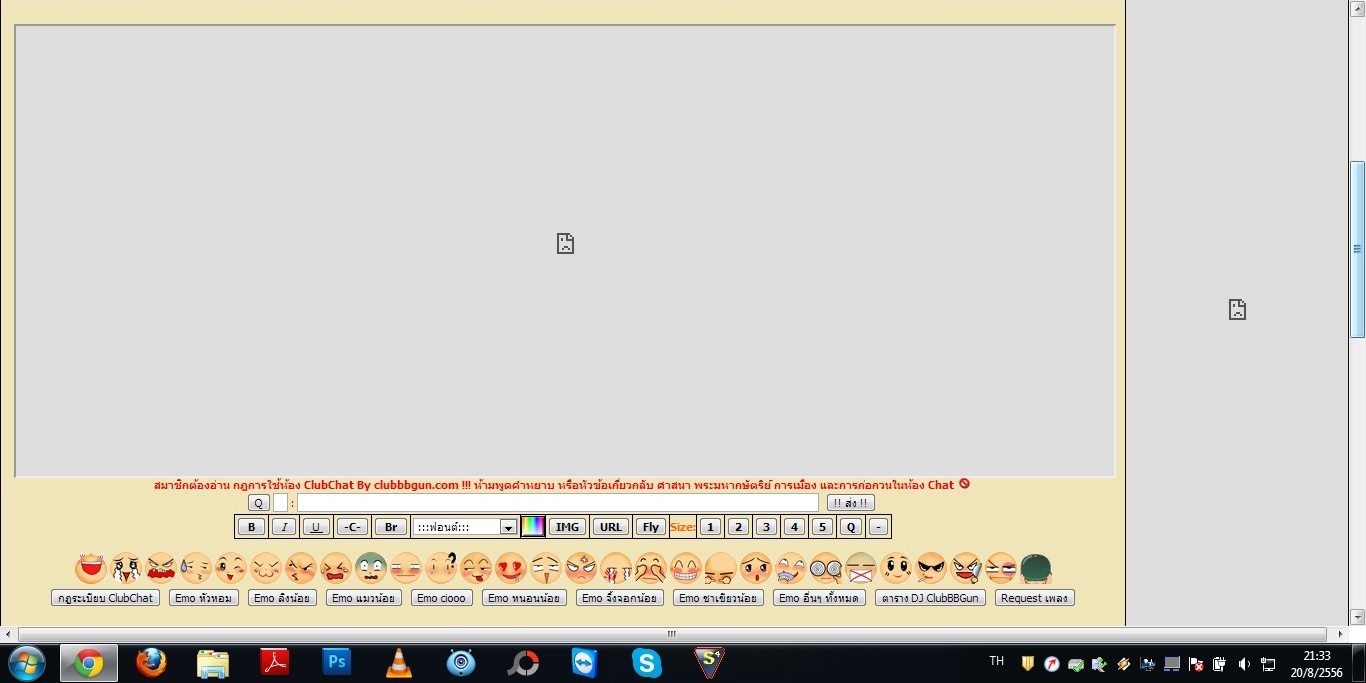The width and height of the screenshot is (1366, 683).
Task: Insert the nosebleed emoticon
Action: pyautogui.click(x=616, y=568)
